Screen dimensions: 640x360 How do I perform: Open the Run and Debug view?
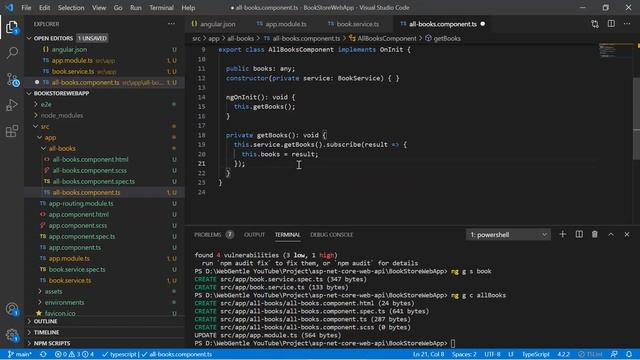tap(12, 105)
